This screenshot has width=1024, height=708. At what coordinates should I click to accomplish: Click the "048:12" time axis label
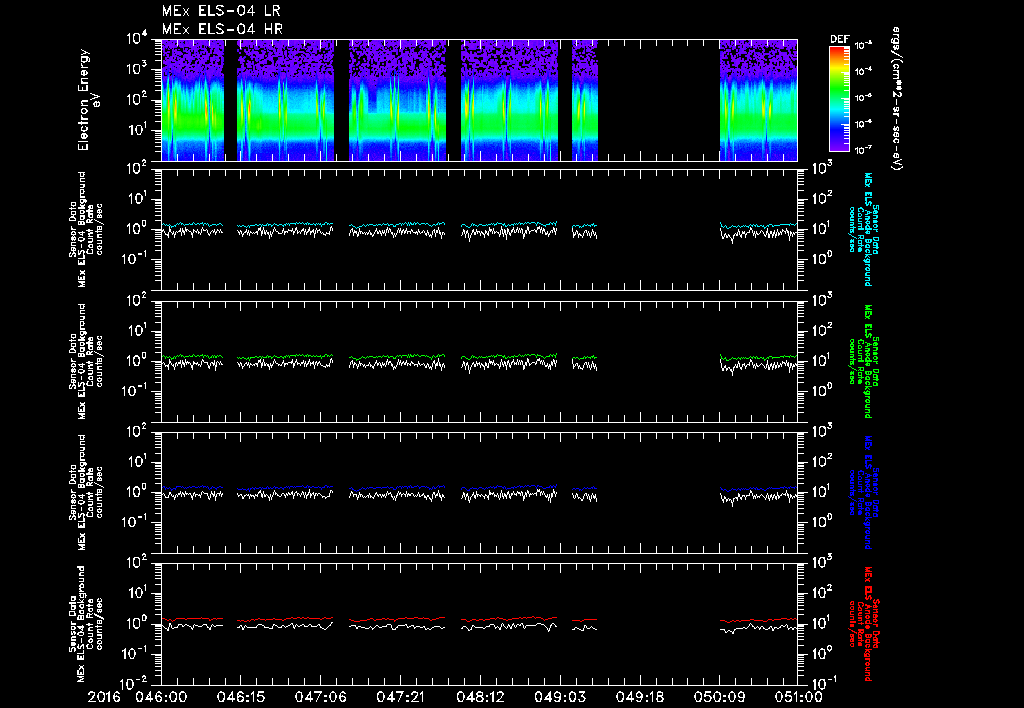480,697
